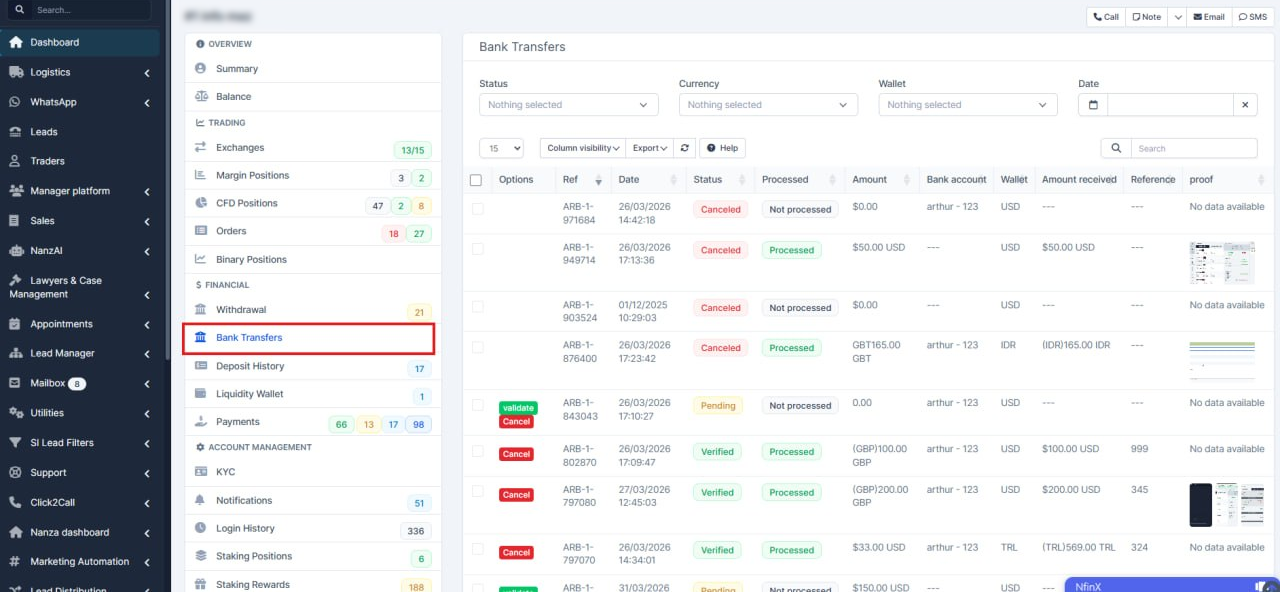Open WhatsApp icon in left sidebar
The width and height of the screenshot is (1280, 592).
click(x=15, y=102)
